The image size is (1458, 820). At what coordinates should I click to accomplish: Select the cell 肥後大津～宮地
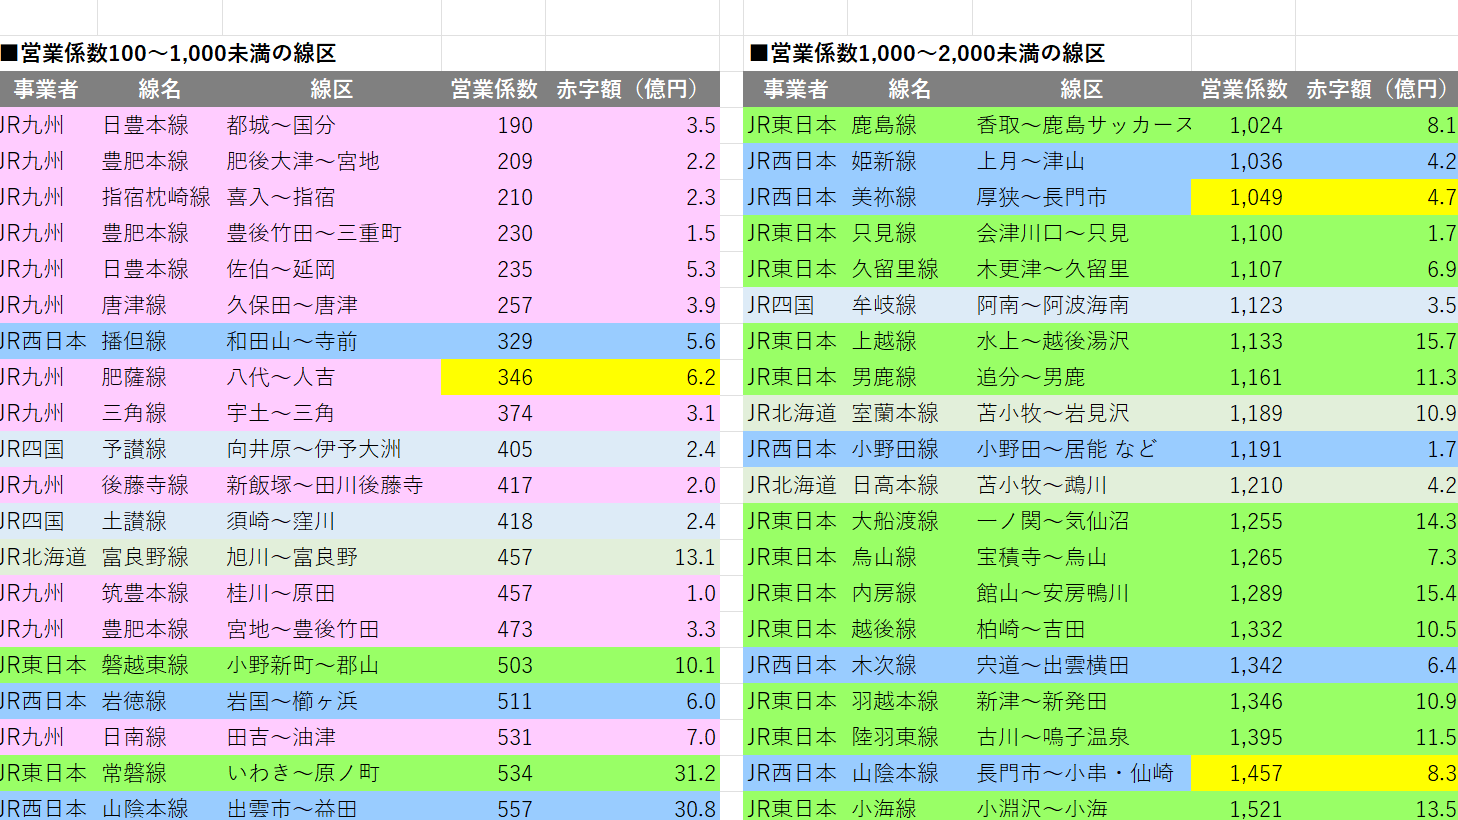tap(332, 161)
